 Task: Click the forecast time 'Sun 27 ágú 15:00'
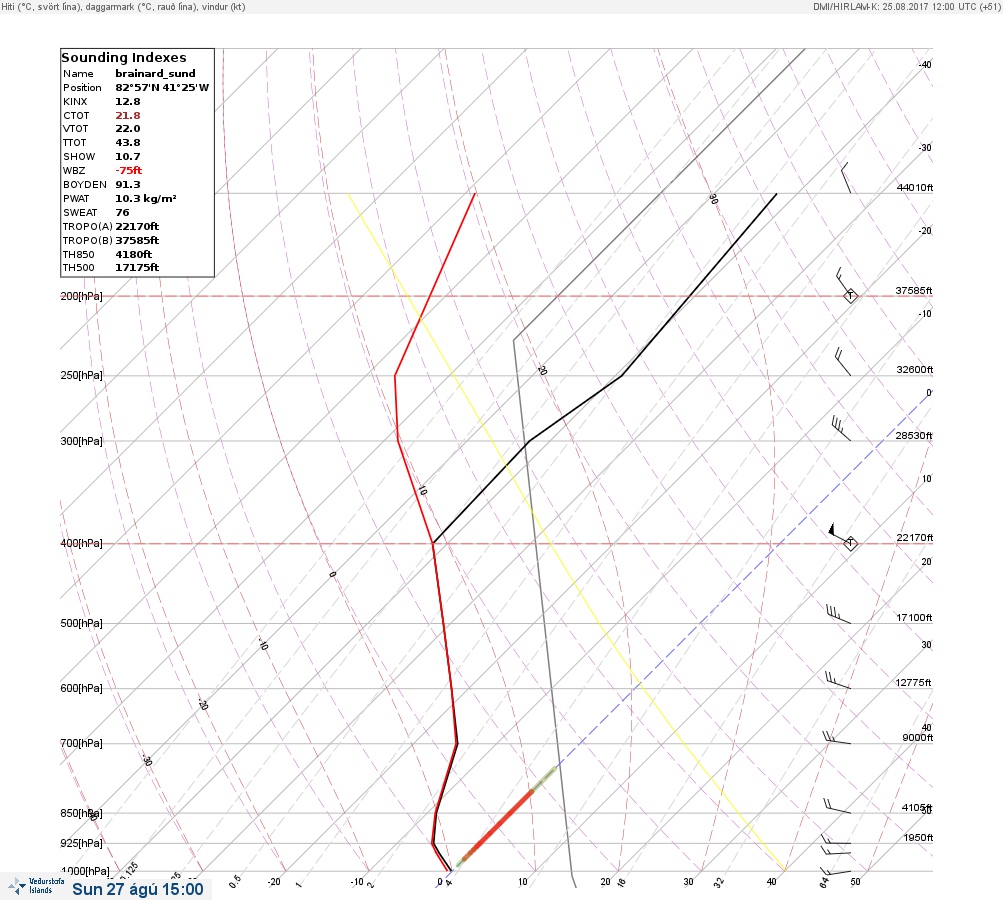pos(138,889)
